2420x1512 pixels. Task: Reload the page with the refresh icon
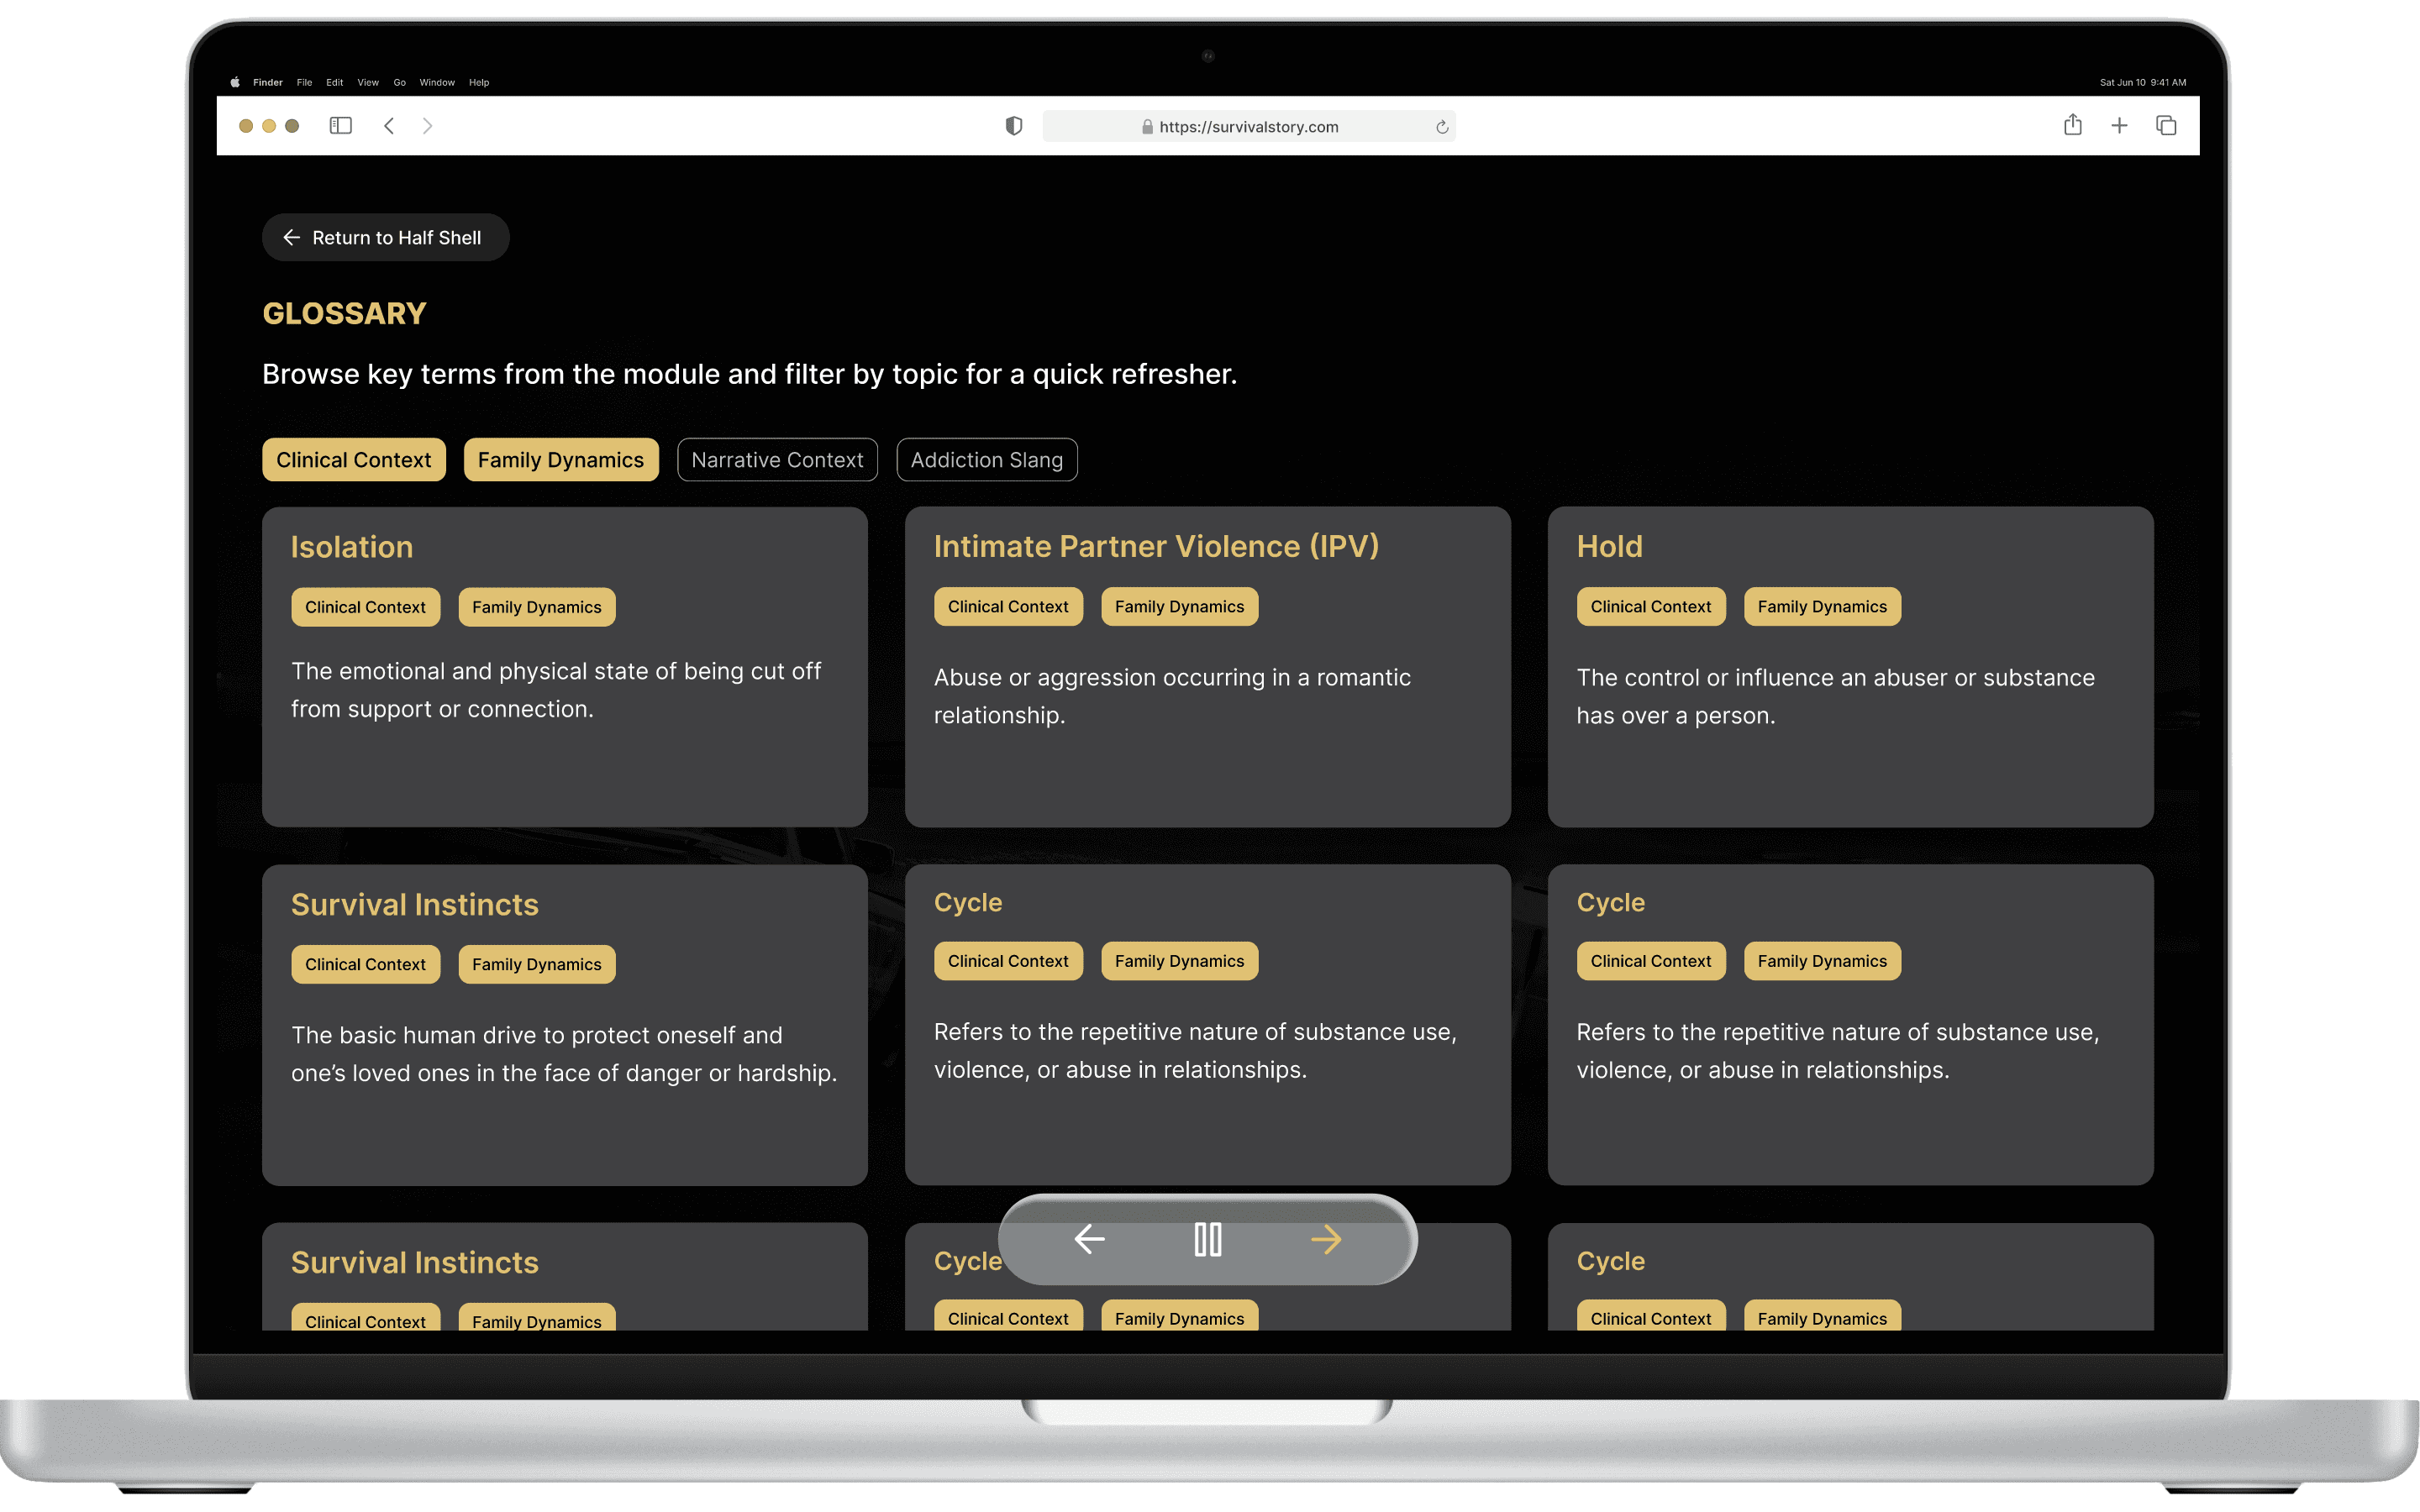[1441, 127]
